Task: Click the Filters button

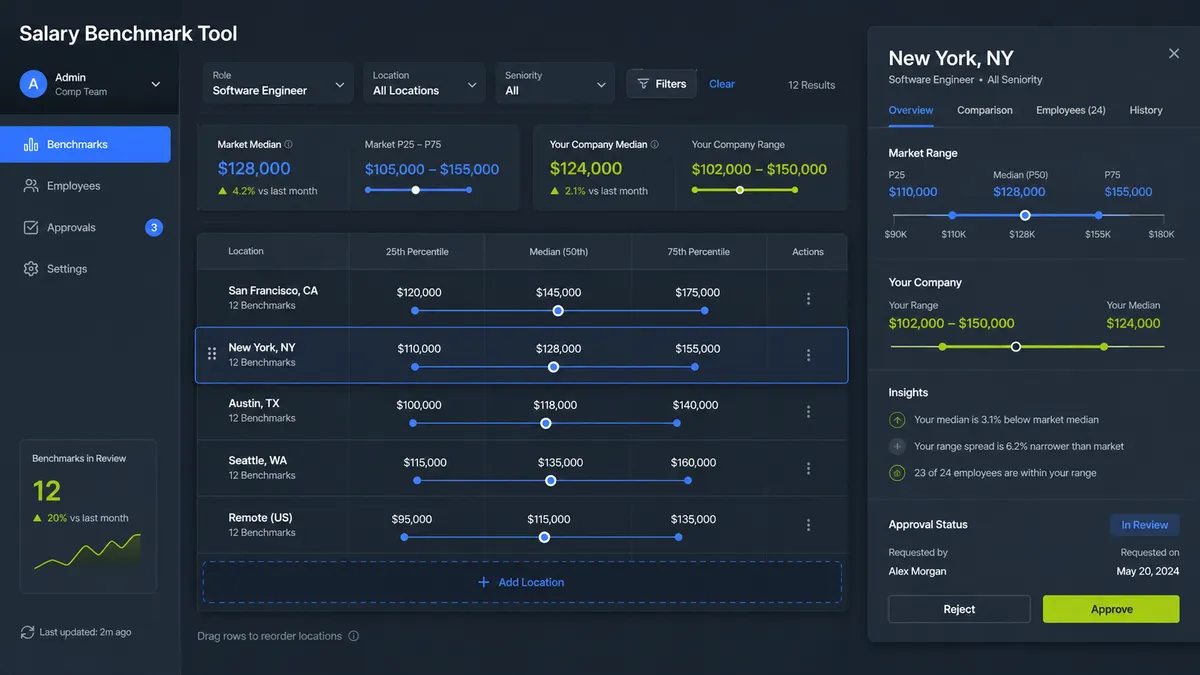Action: (x=662, y=84)
